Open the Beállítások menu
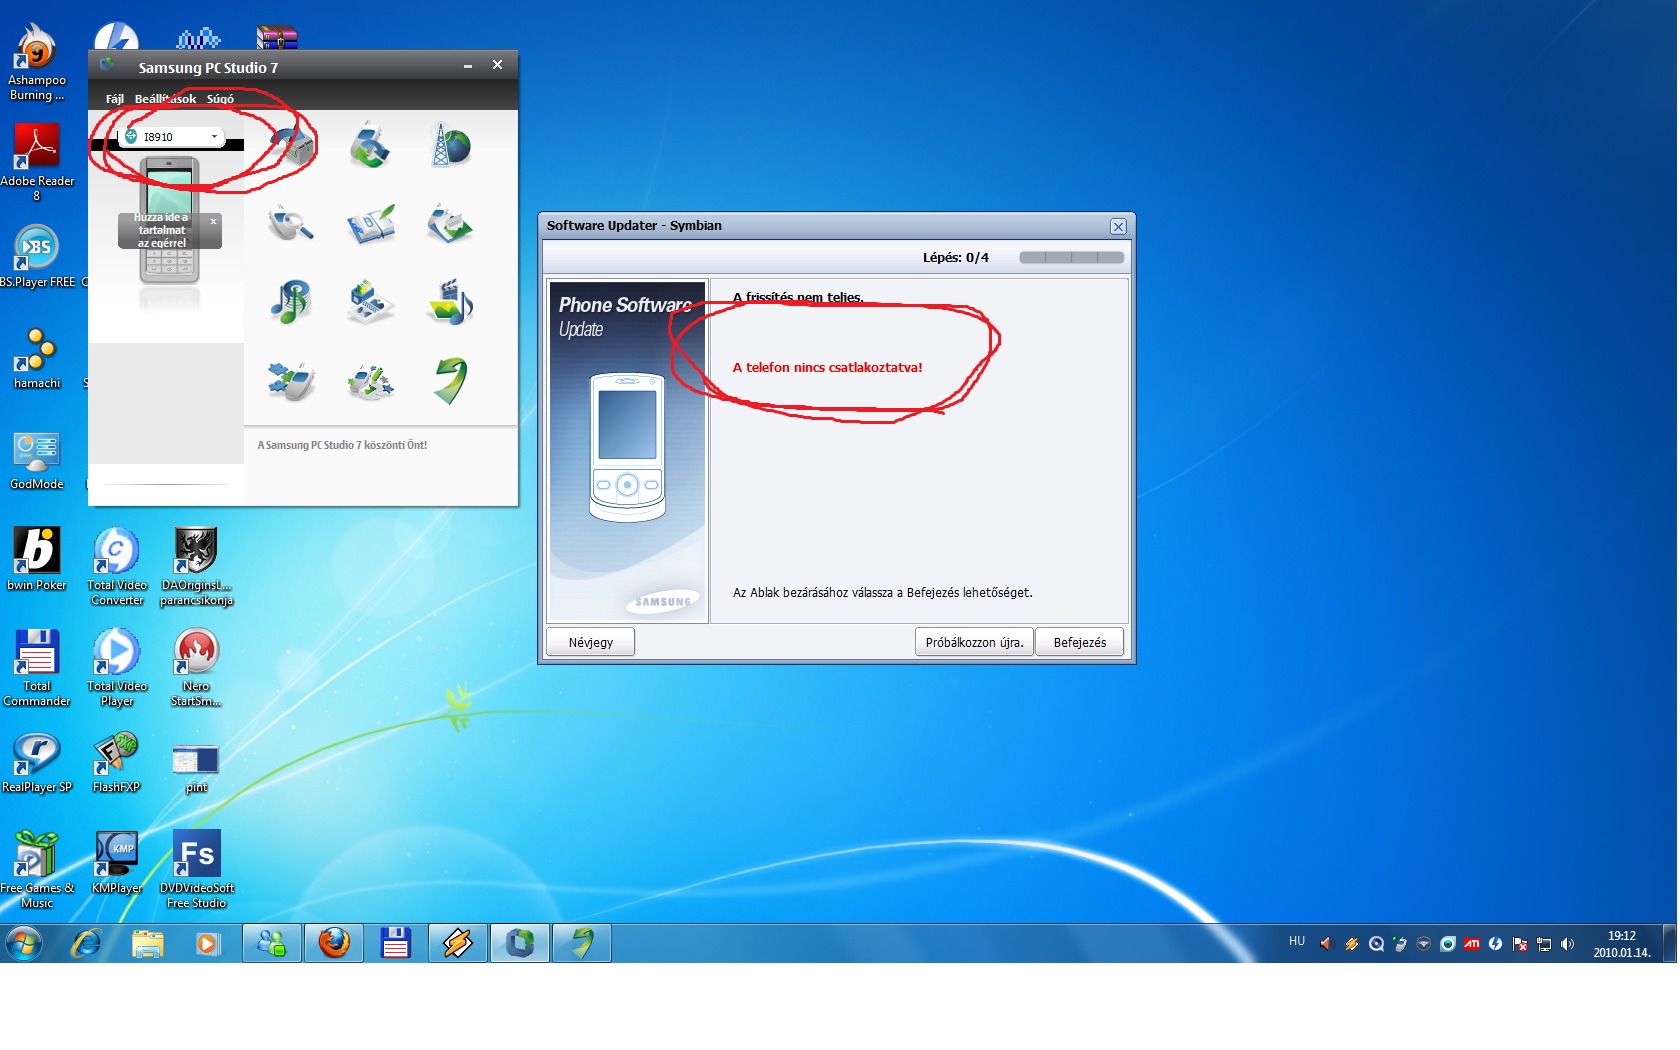 [x=165, y=99]
